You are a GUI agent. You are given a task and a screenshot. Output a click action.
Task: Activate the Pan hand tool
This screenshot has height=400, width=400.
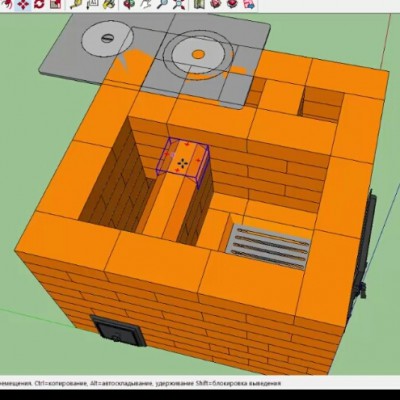146,4
